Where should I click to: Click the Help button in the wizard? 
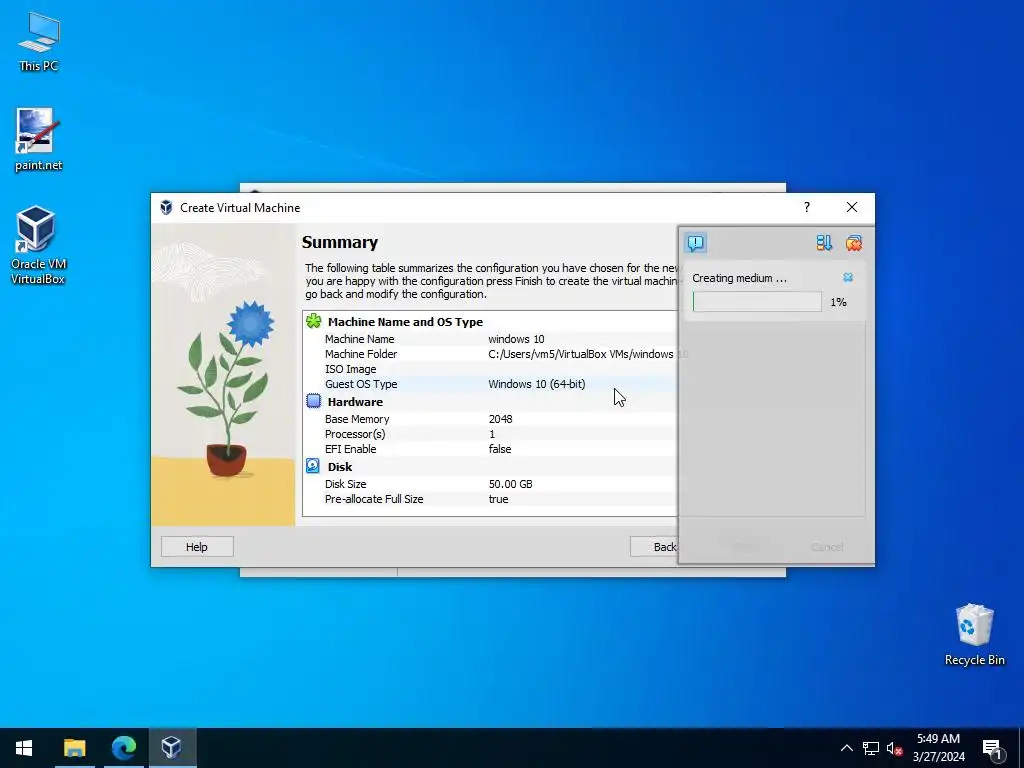point(197,547)
